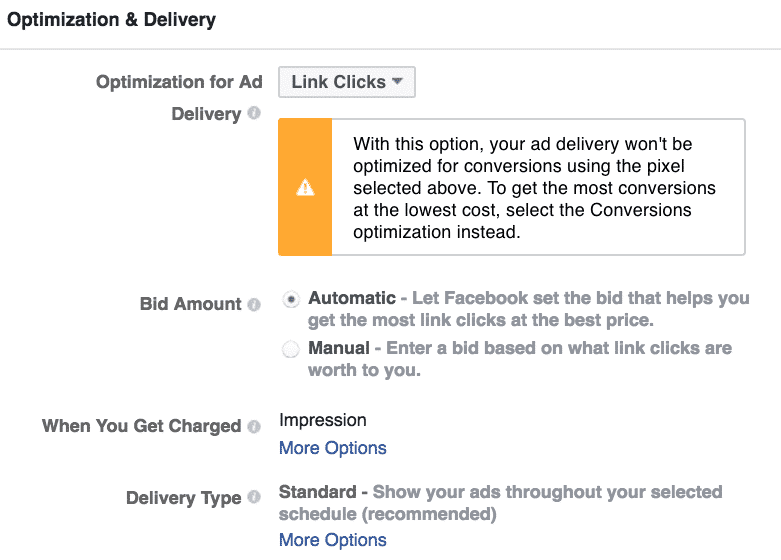Click the conversions warning message text
The height and width of the screenshot is (560, 781).
click(x=534, y=188)
